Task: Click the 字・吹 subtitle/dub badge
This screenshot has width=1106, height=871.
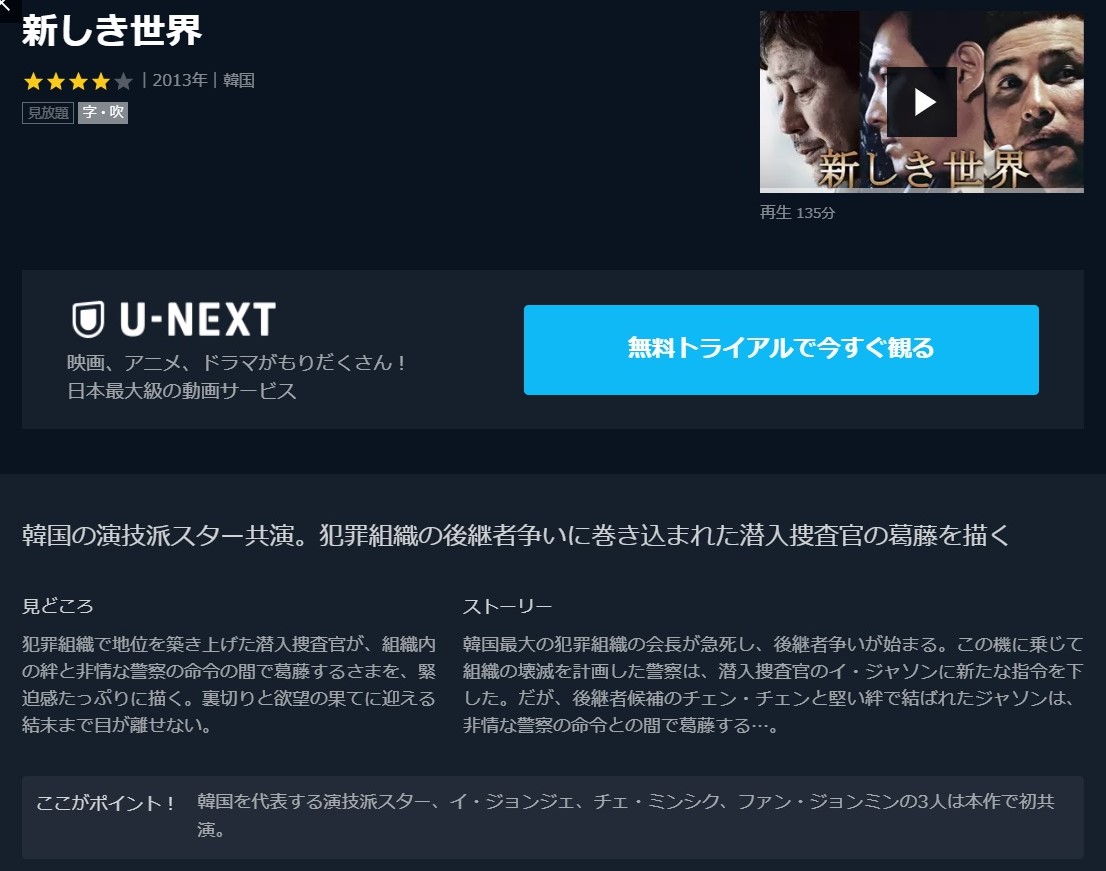Action: 103,113
